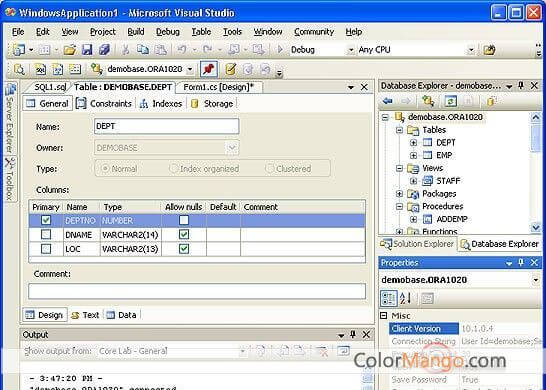Click Database Explorer tree scrollbar down arrow
The height and width of the screenshot is (390, 546).
(536, 228)
